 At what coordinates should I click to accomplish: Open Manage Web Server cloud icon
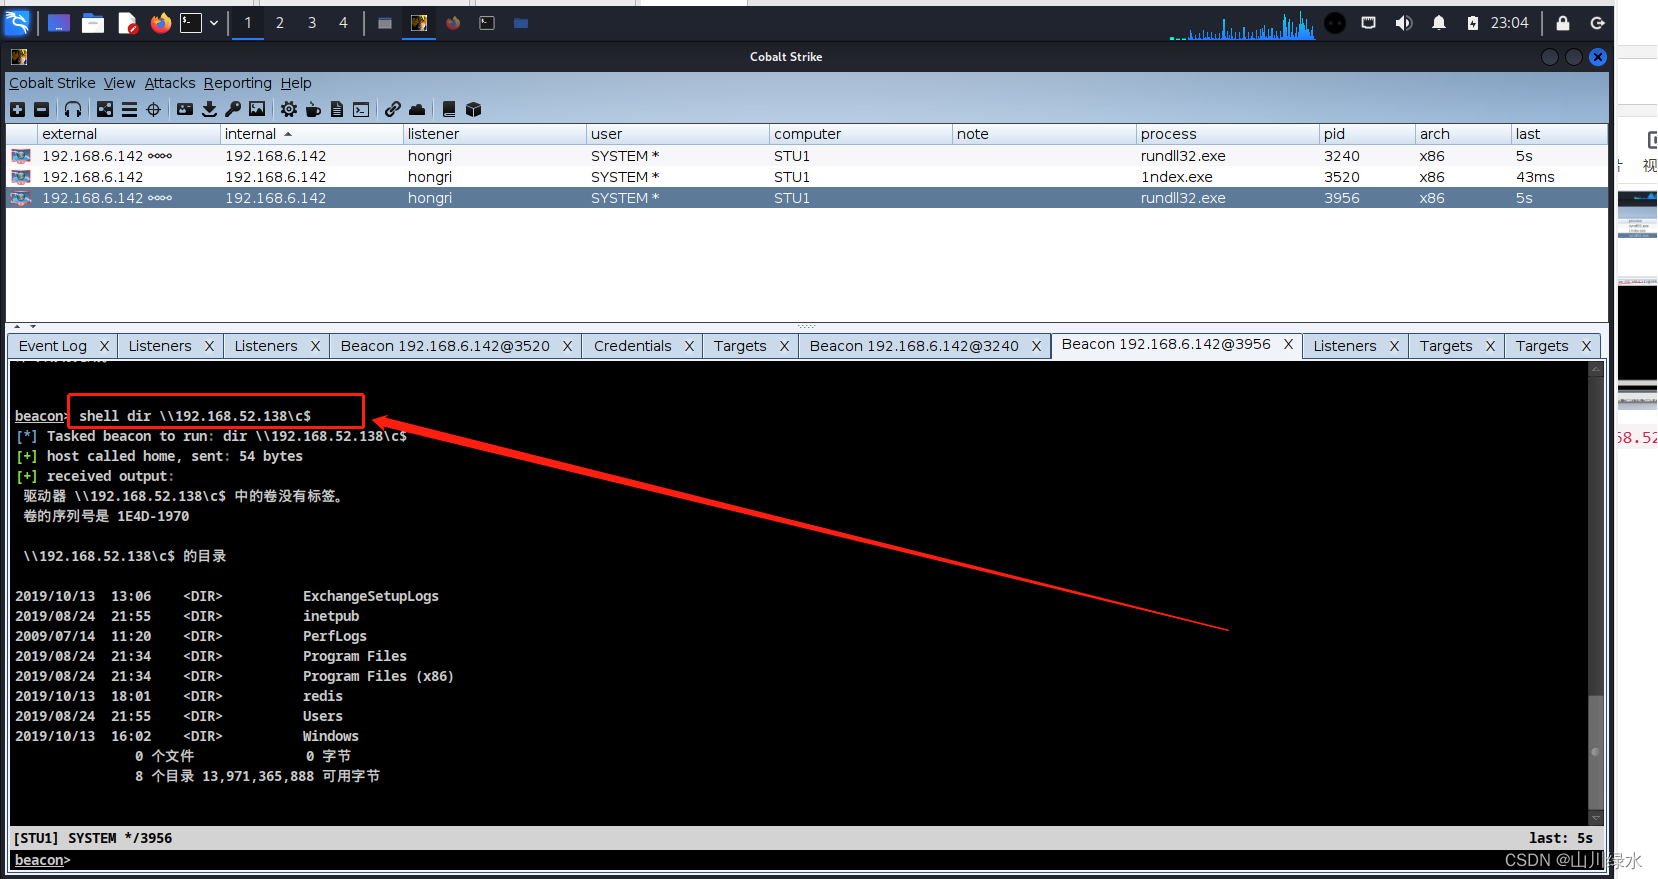(x=417, y=109)
